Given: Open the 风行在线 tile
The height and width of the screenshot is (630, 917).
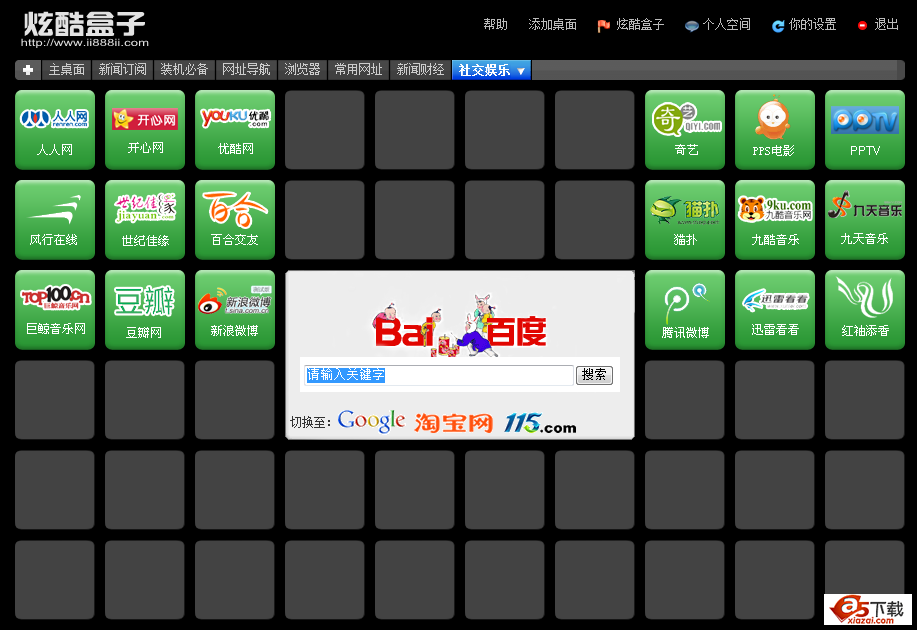Looking at the screenshot, I should tap(54, 219).
